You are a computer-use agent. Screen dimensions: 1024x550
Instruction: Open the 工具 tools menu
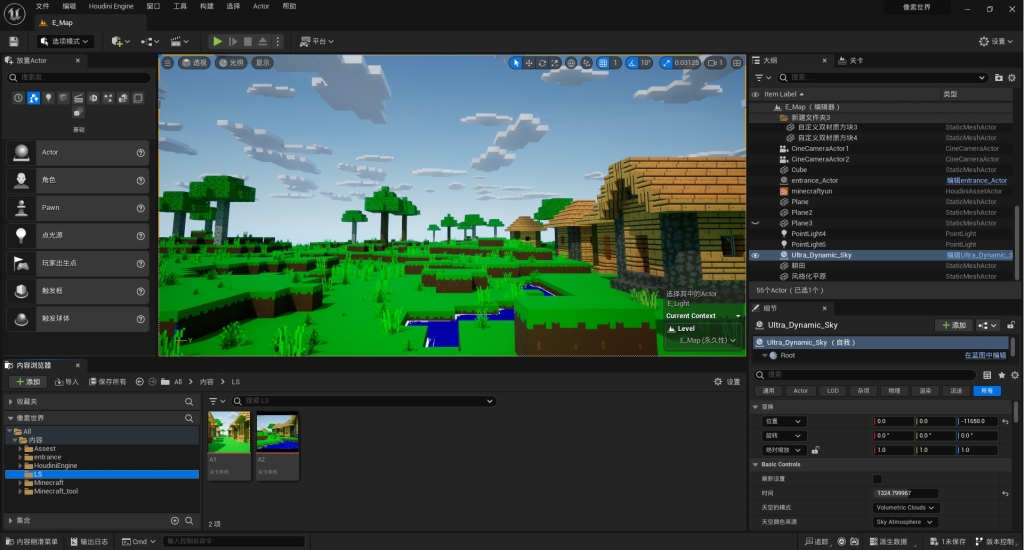(x=180, y=7)
